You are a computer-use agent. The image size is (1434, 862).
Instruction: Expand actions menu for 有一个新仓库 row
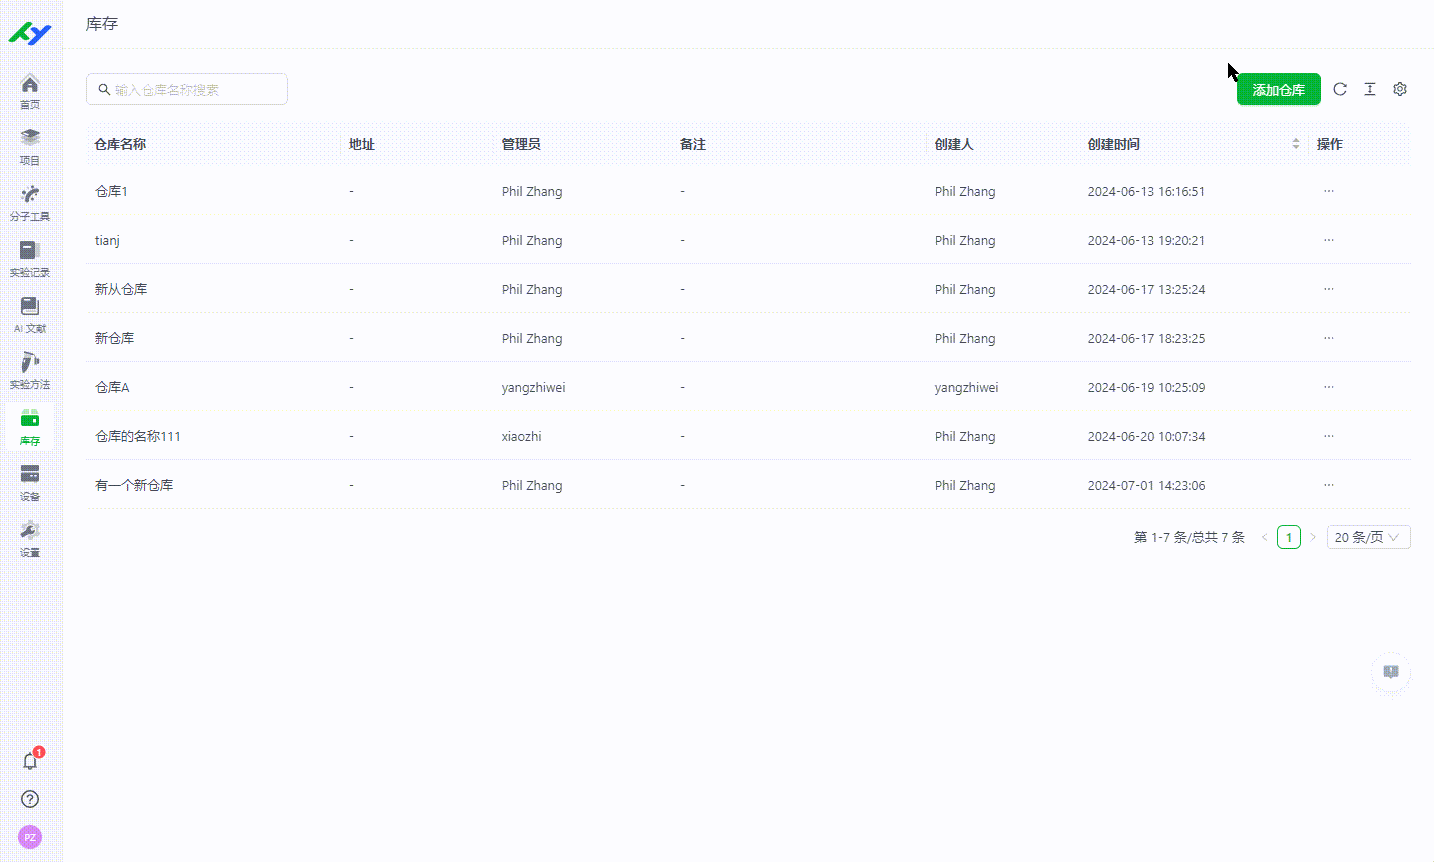tap(1329, 485)
